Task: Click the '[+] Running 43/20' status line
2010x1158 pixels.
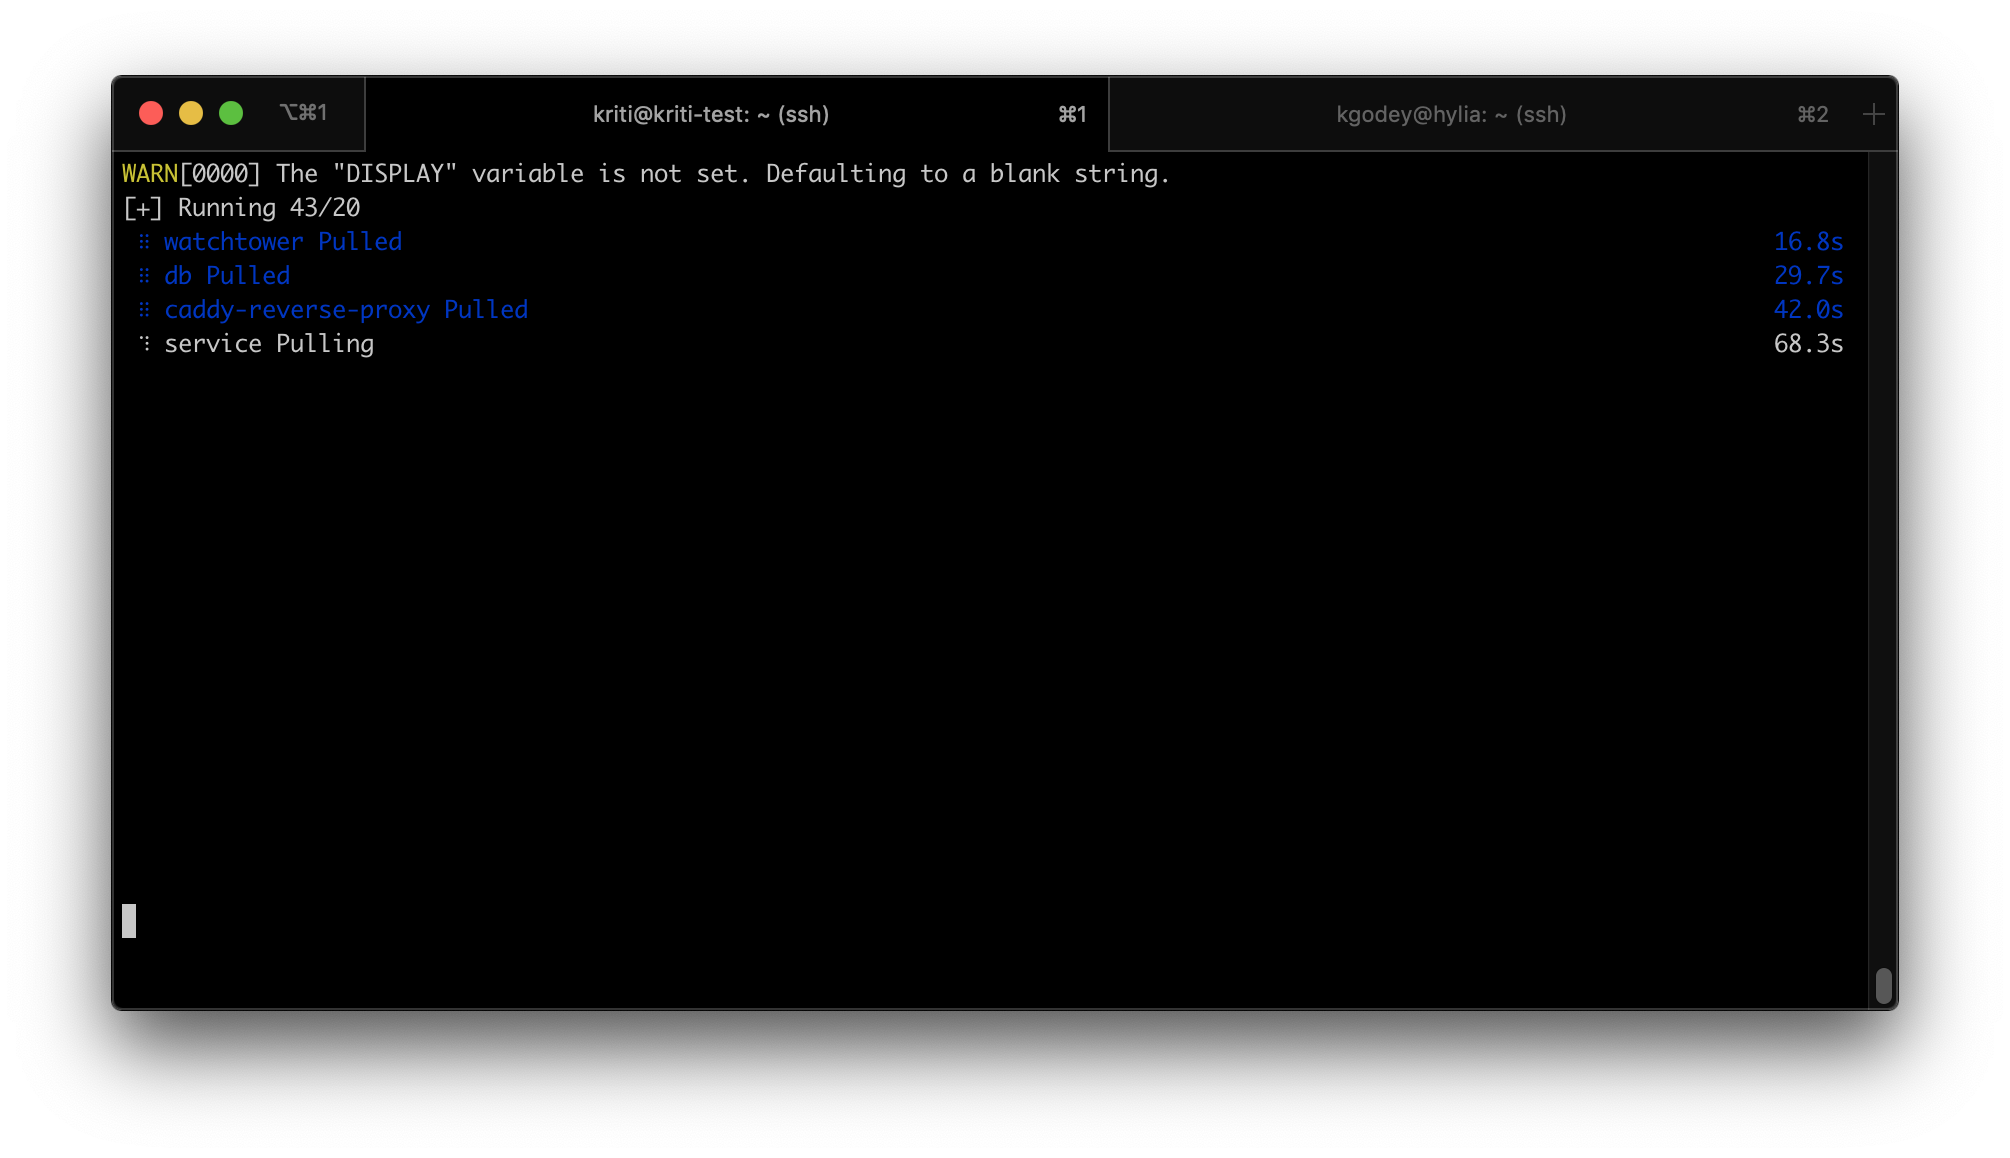Action: click(241, 208)
